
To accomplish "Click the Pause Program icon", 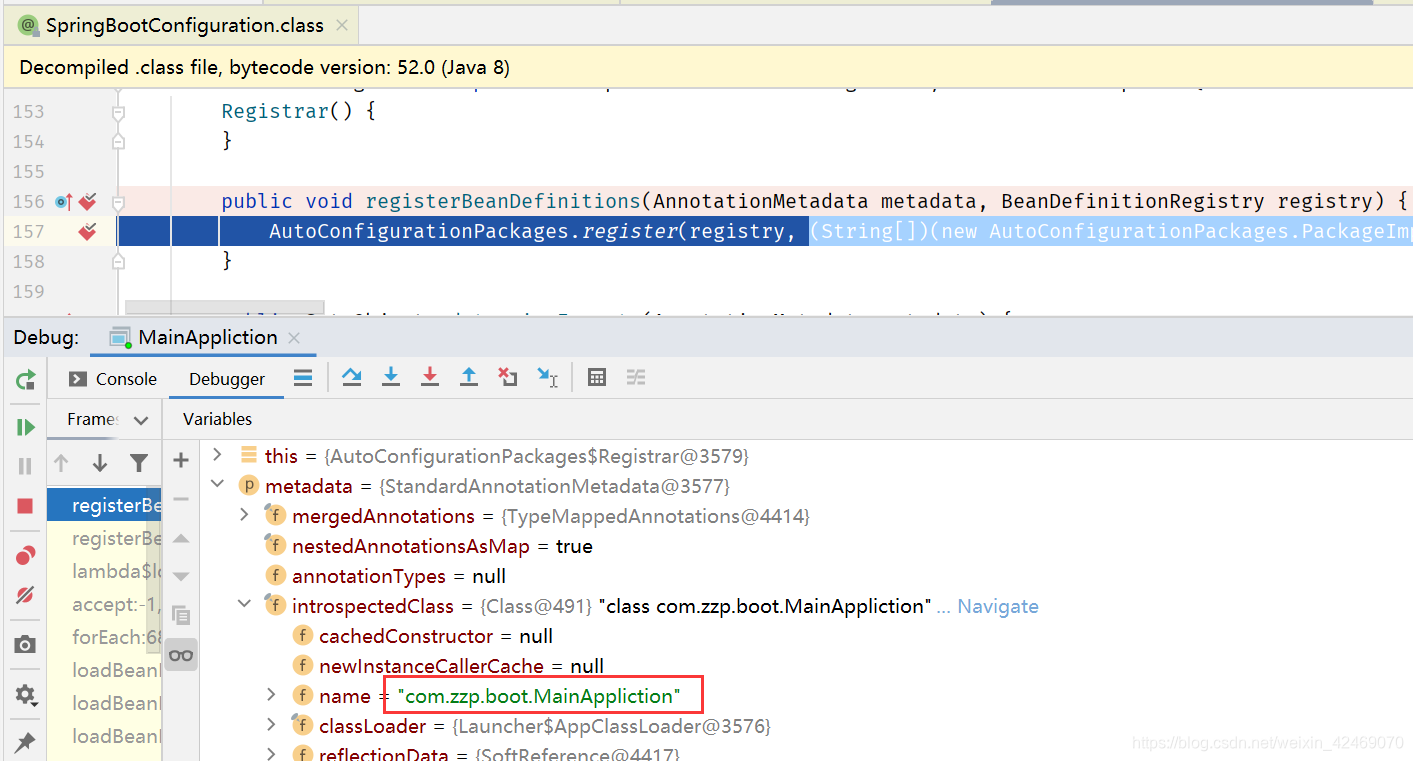I will pyautogui.click(x=25, y=466).
